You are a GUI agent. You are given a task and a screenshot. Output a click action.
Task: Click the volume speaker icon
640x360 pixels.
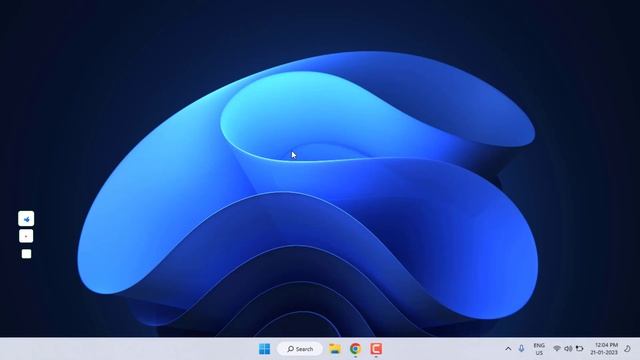568,349
